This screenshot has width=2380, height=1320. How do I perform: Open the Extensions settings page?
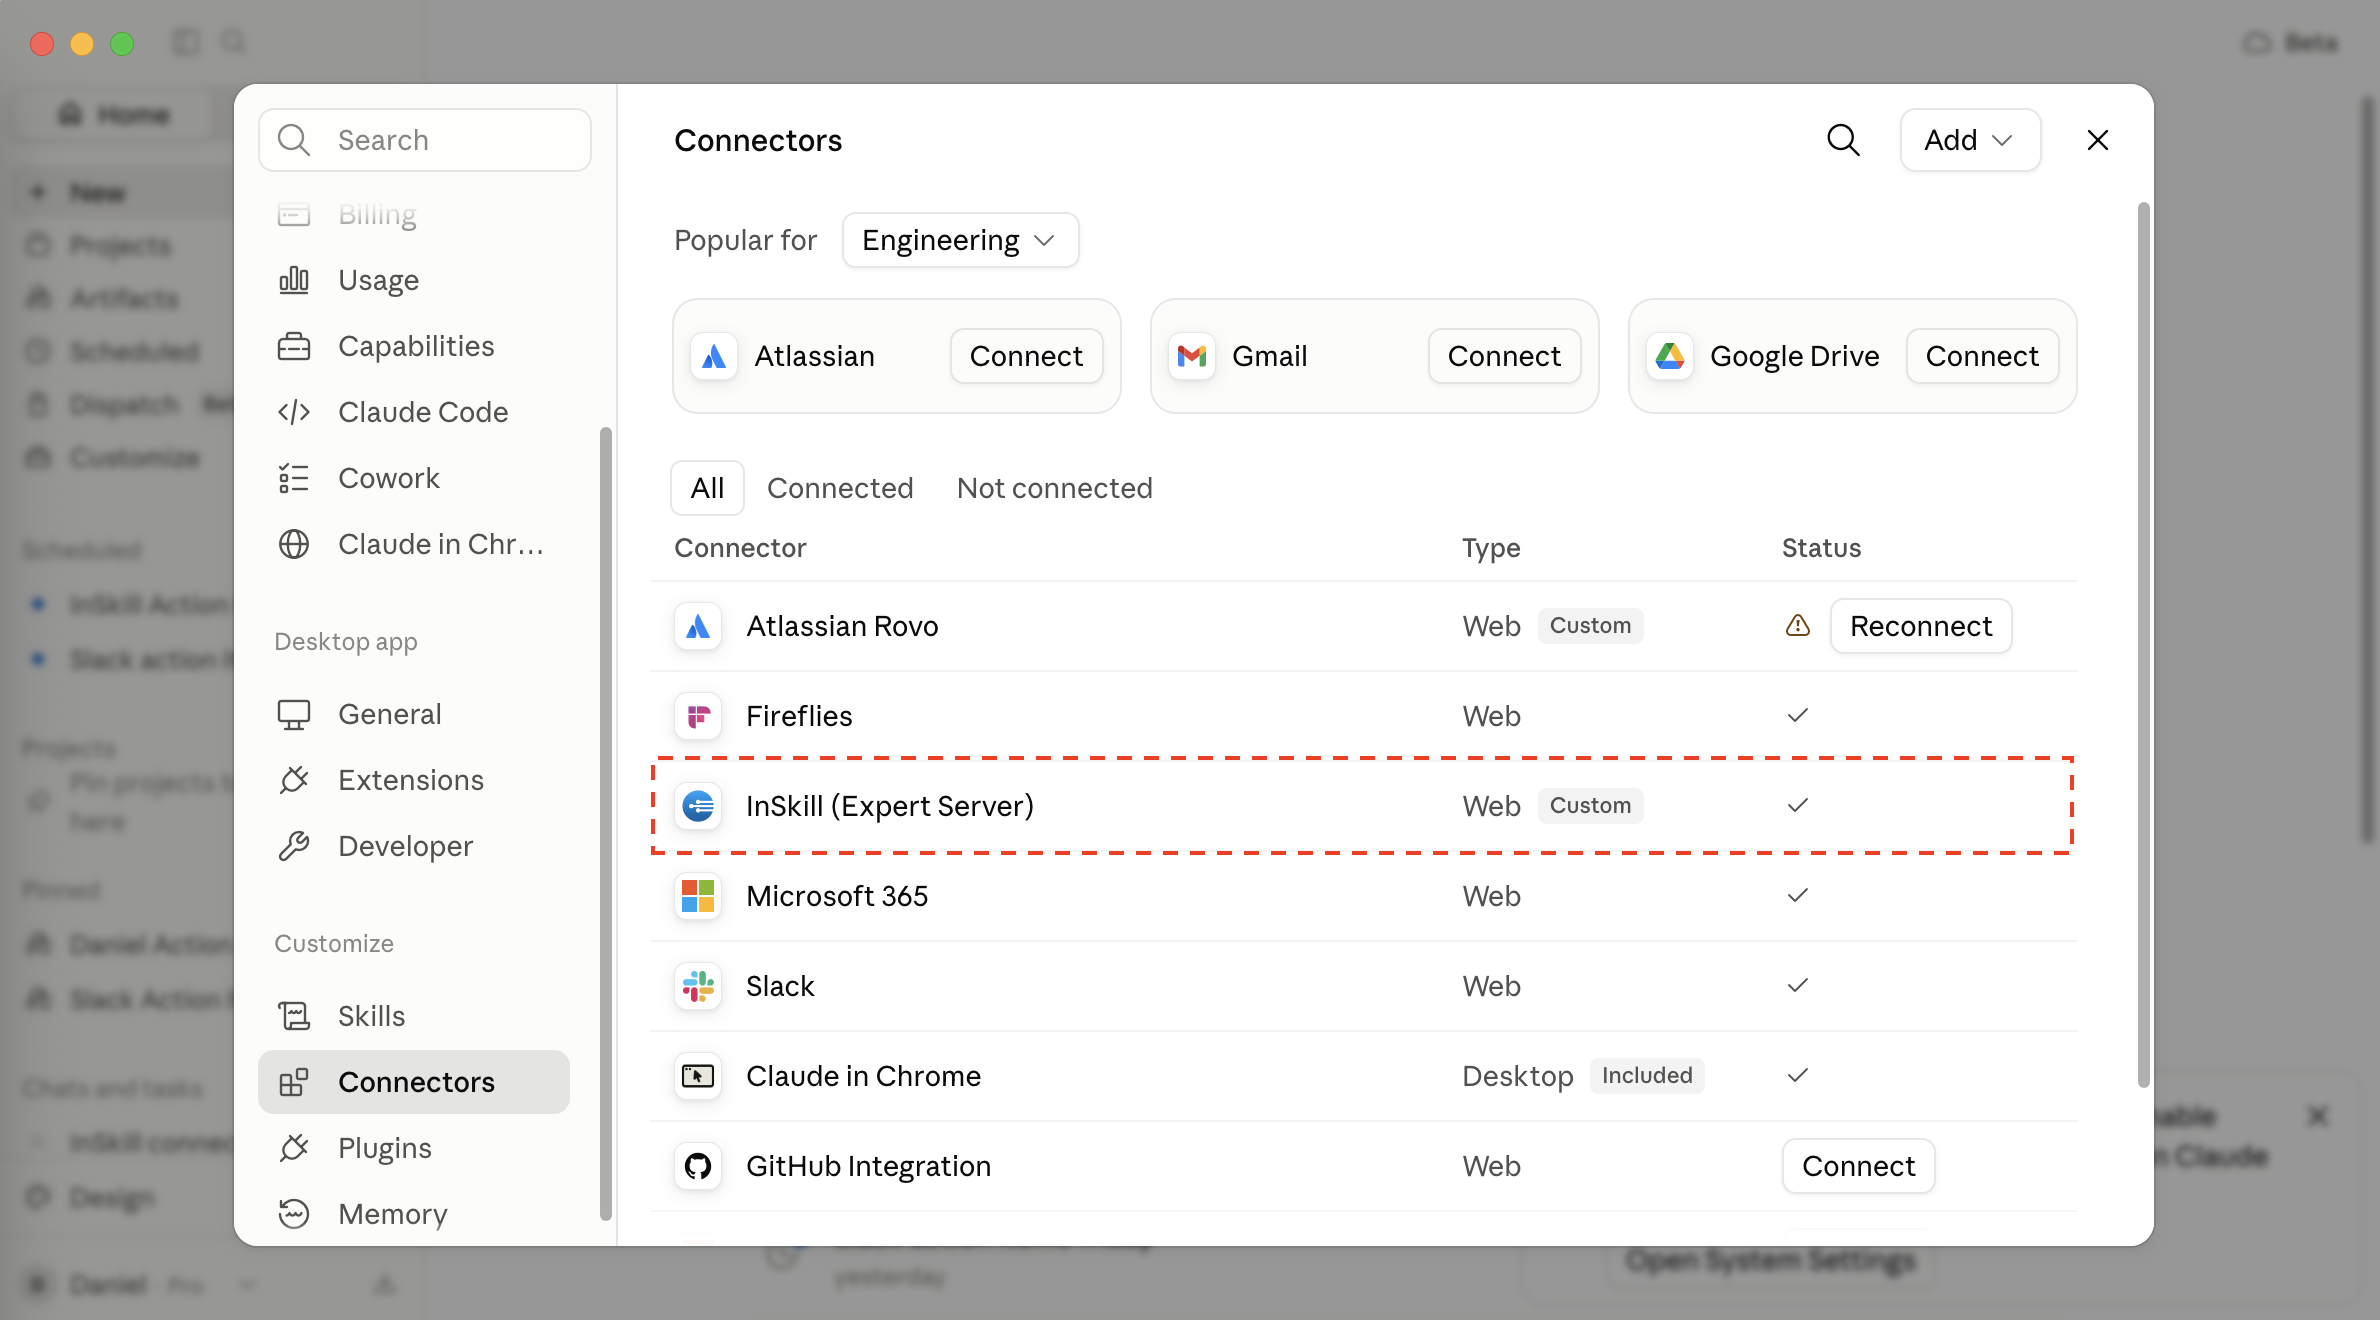pos(414,780)
